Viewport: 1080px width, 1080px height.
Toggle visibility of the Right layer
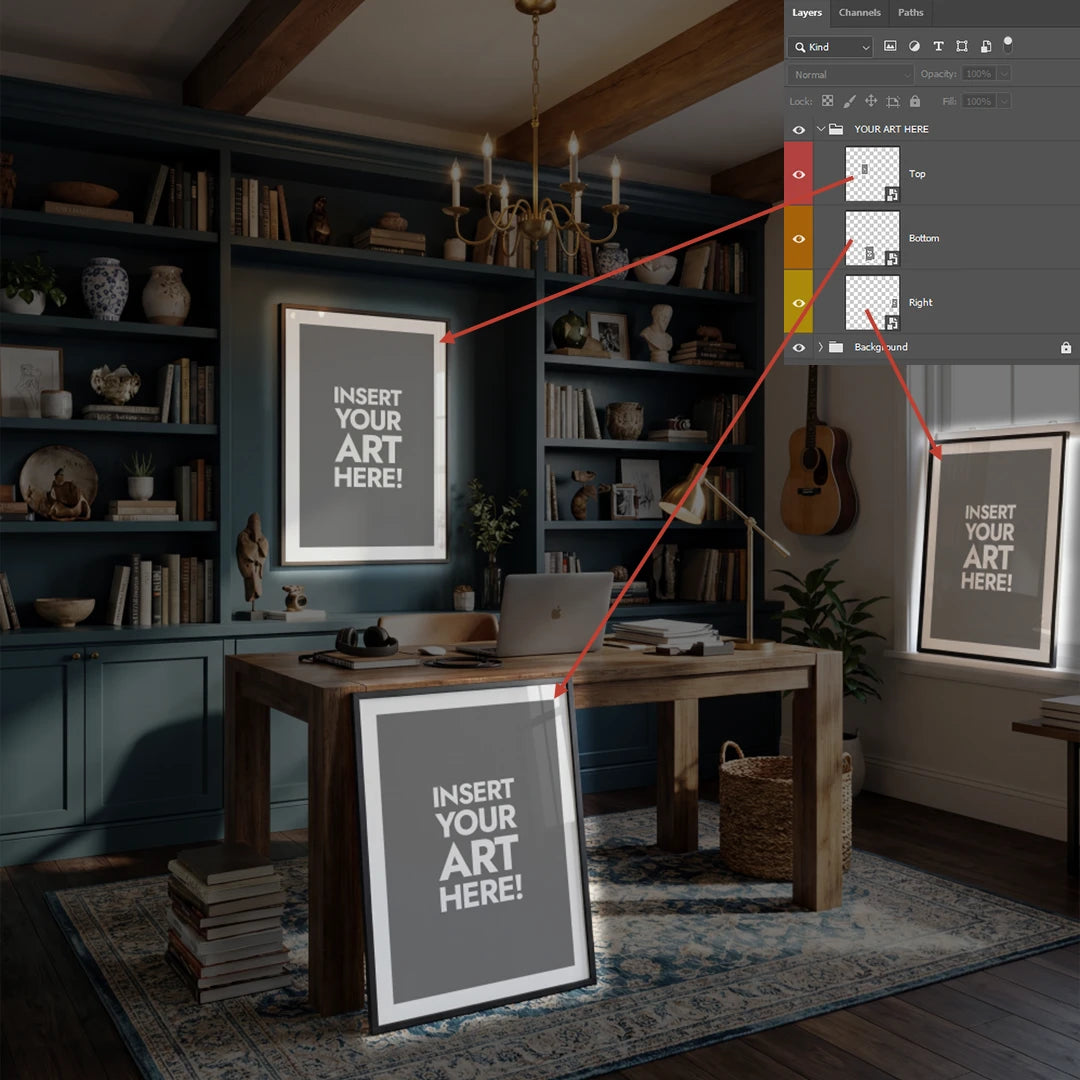point(798,303)
